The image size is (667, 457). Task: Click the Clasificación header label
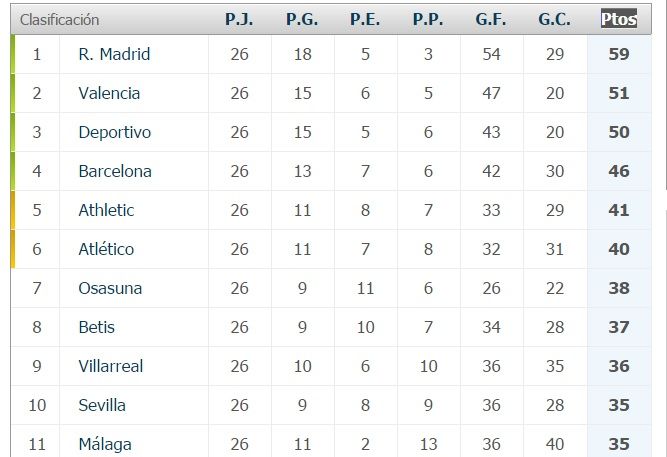tap(59, 19)
